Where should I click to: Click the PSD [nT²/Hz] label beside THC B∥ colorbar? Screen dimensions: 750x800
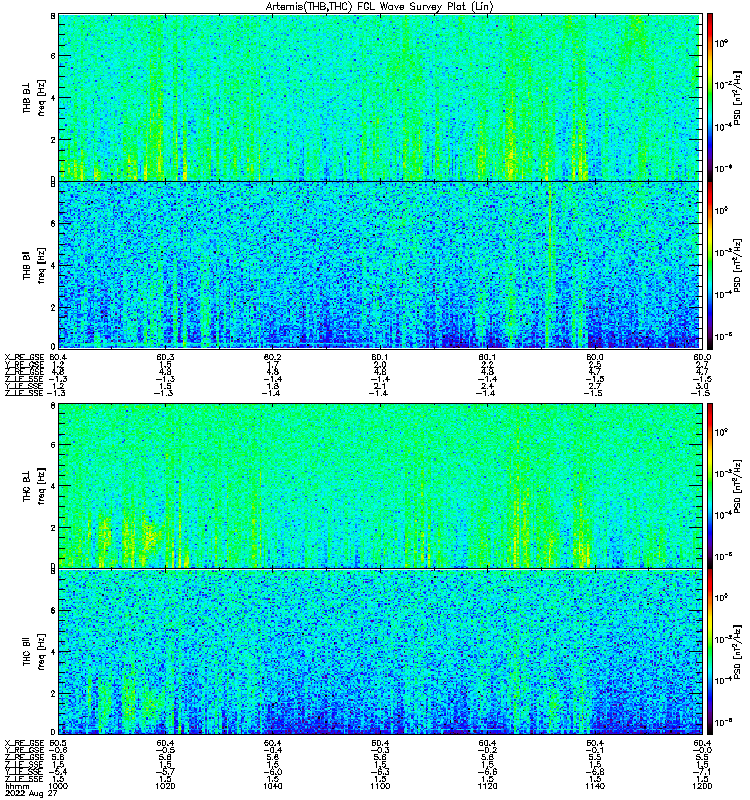pyautogui.click(x=737, y=652)
